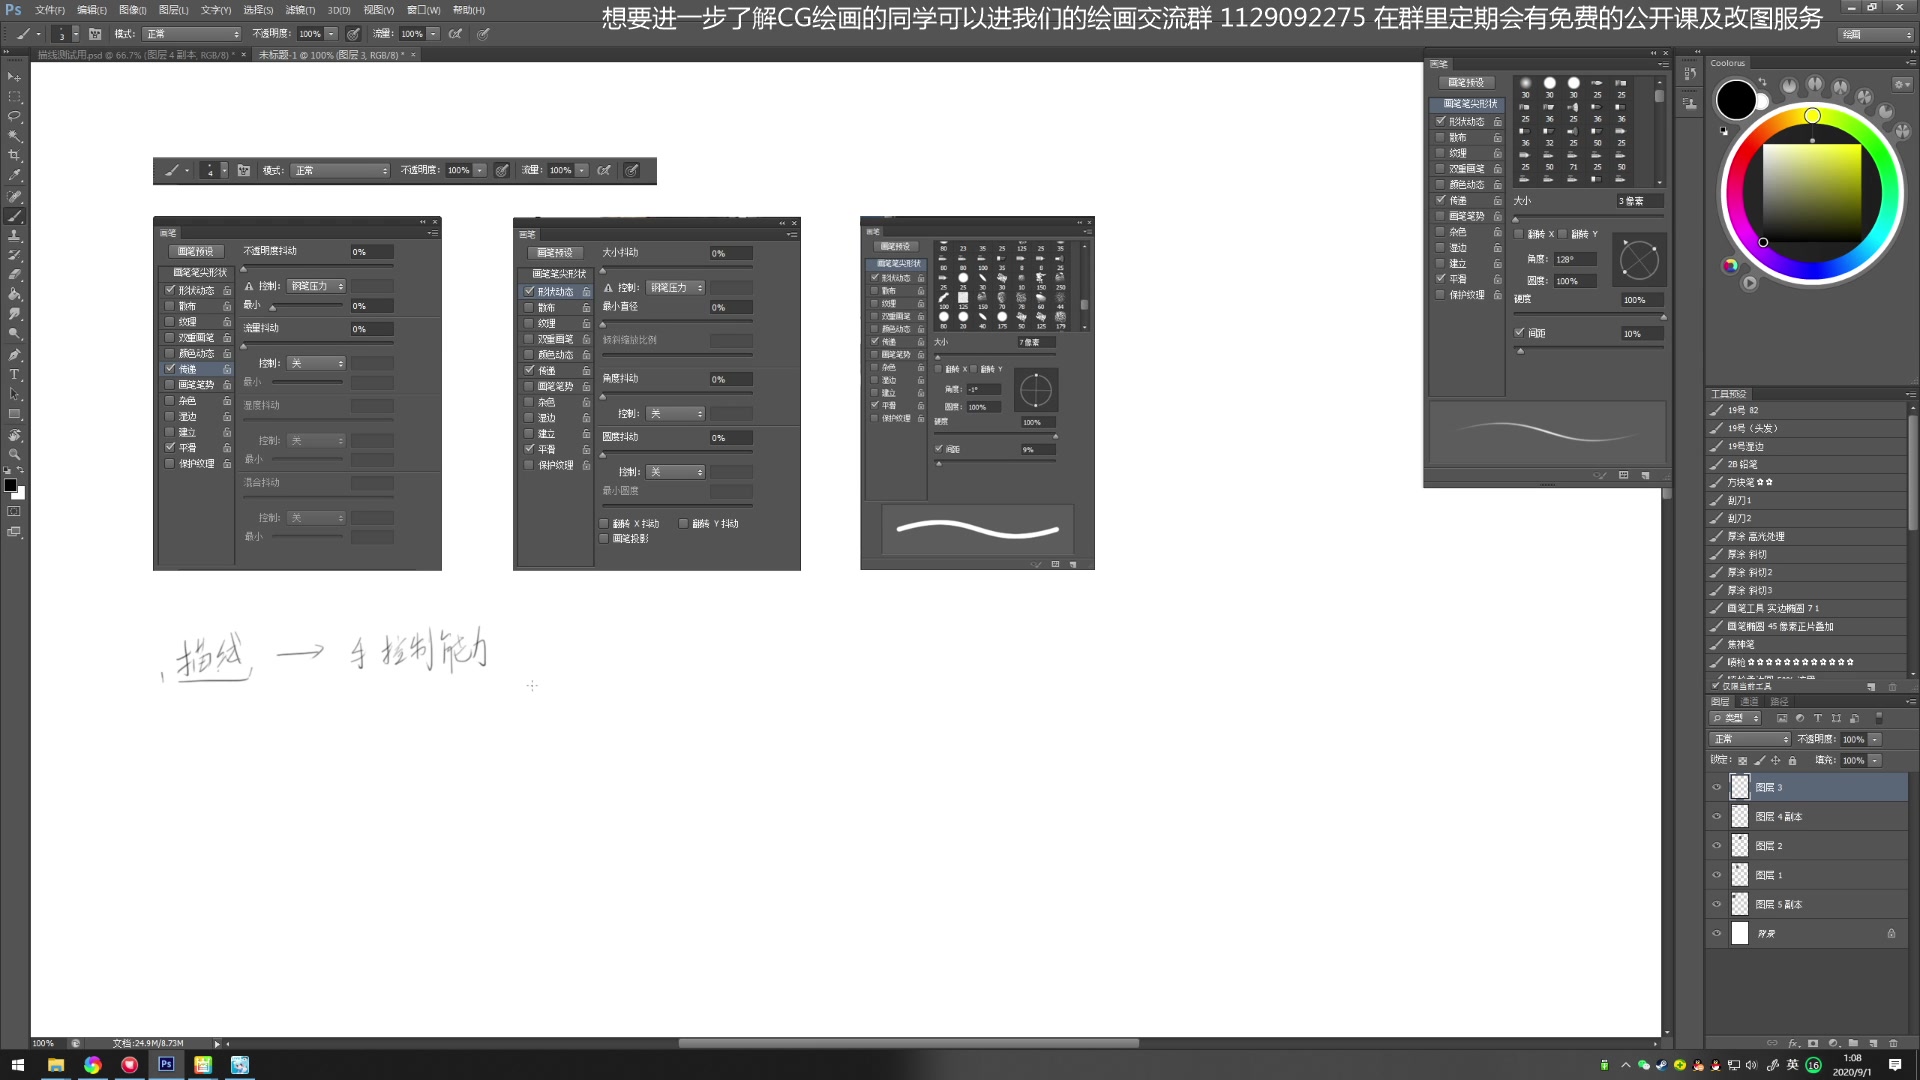Open the 图像 menu

[x=131, y=9]
